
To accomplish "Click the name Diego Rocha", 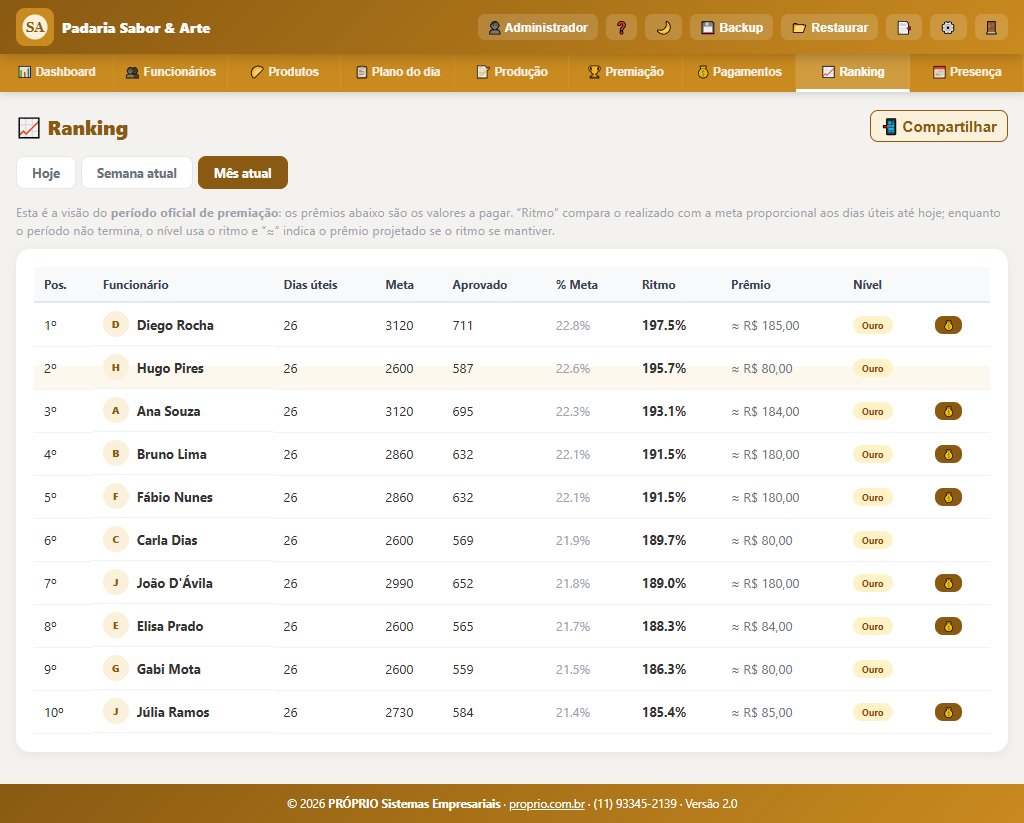I will [175, 325].
